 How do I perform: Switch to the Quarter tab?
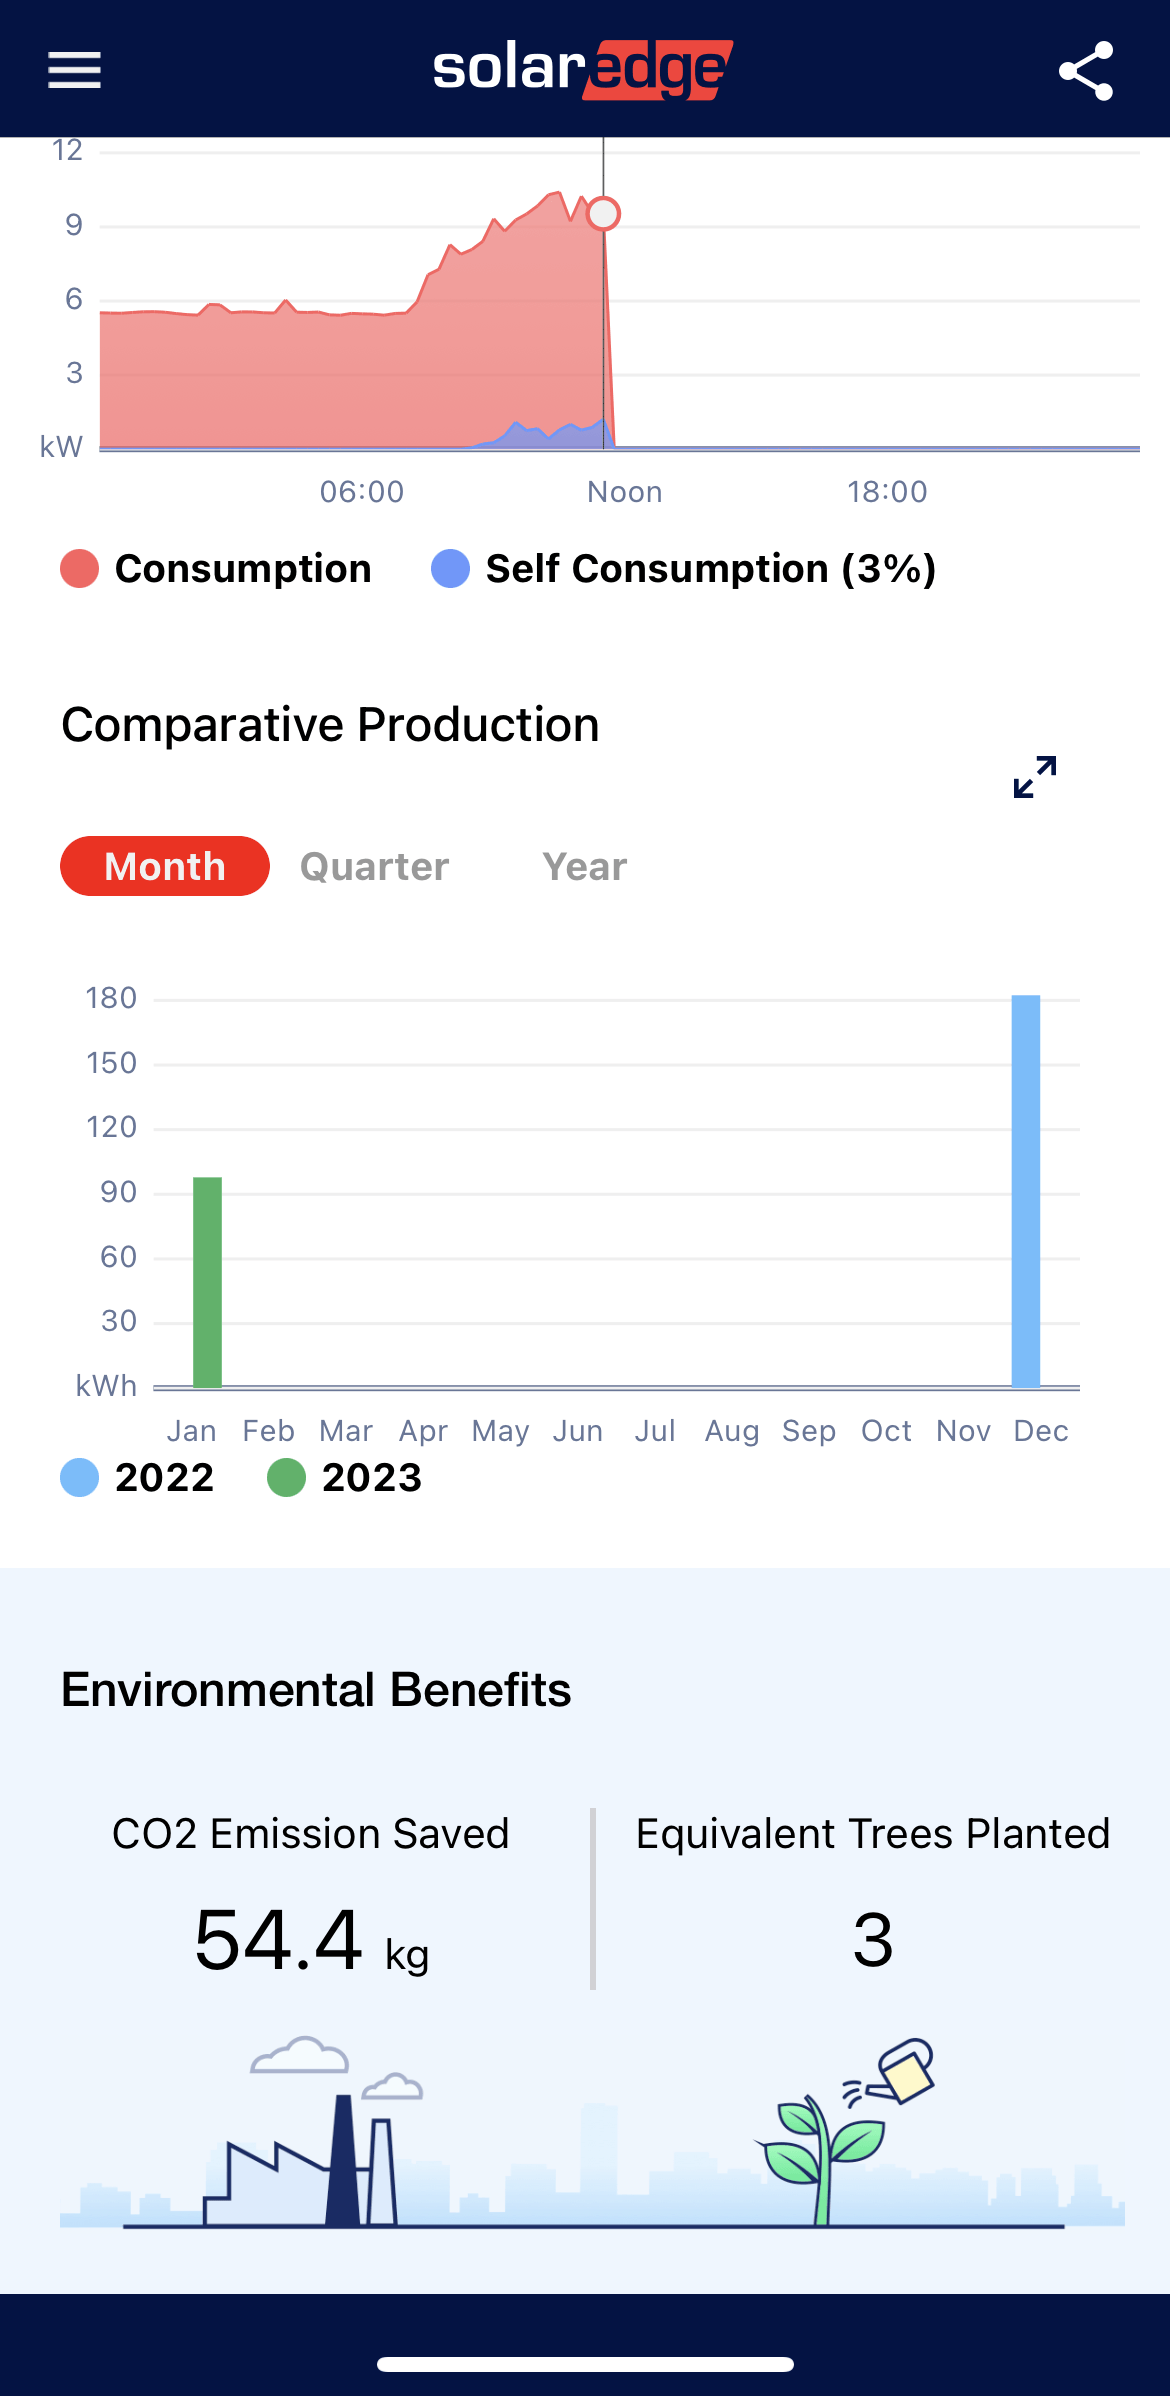pyautogui.click(x=375, y=866)
